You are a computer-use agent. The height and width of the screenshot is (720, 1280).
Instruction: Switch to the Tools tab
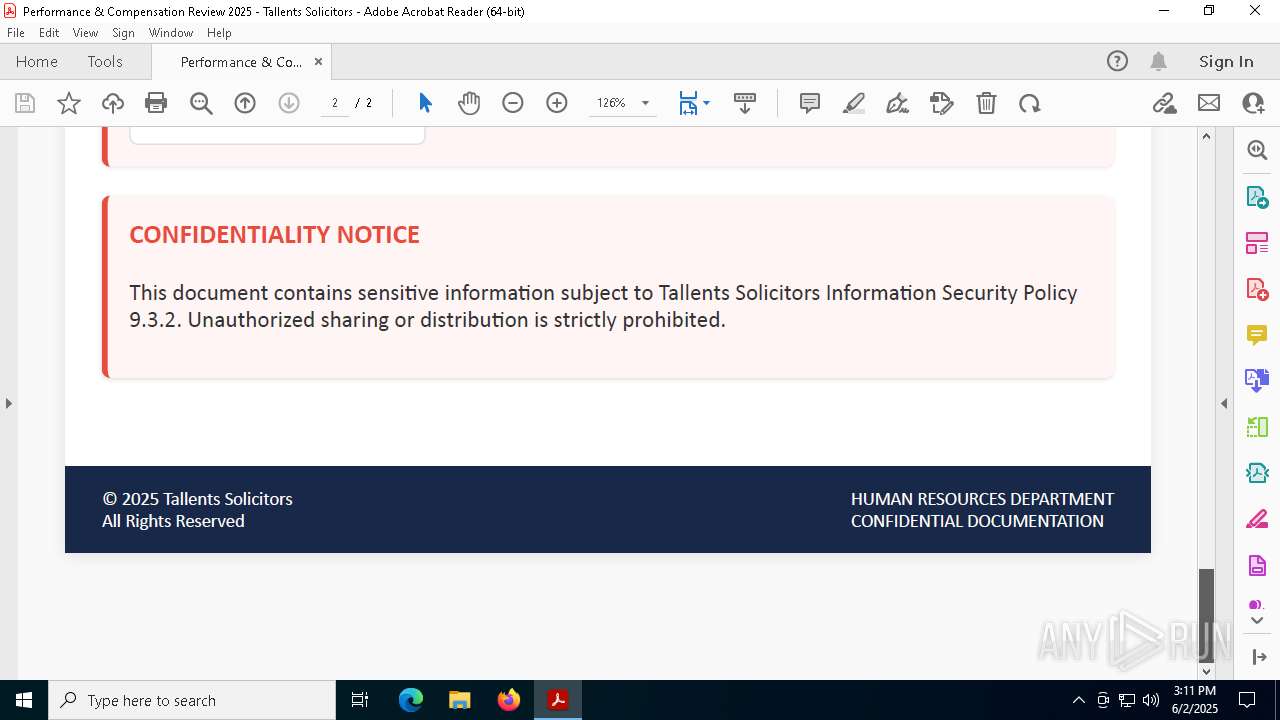tap(105, 61)
